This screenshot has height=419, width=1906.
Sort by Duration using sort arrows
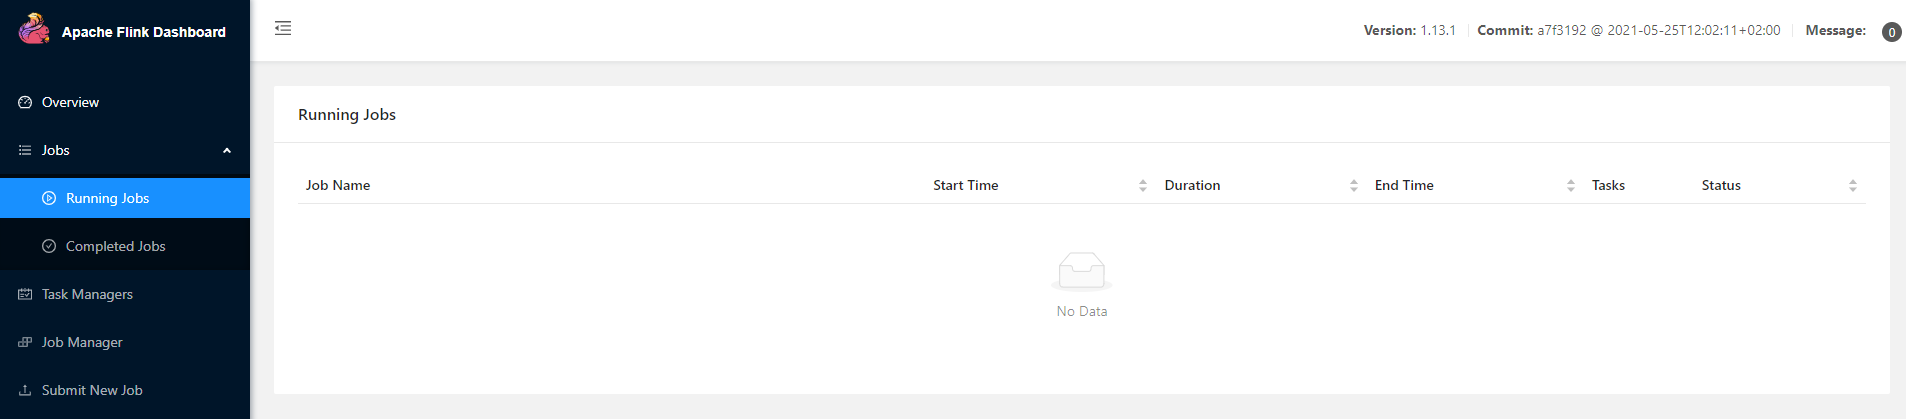point(1354,186)
